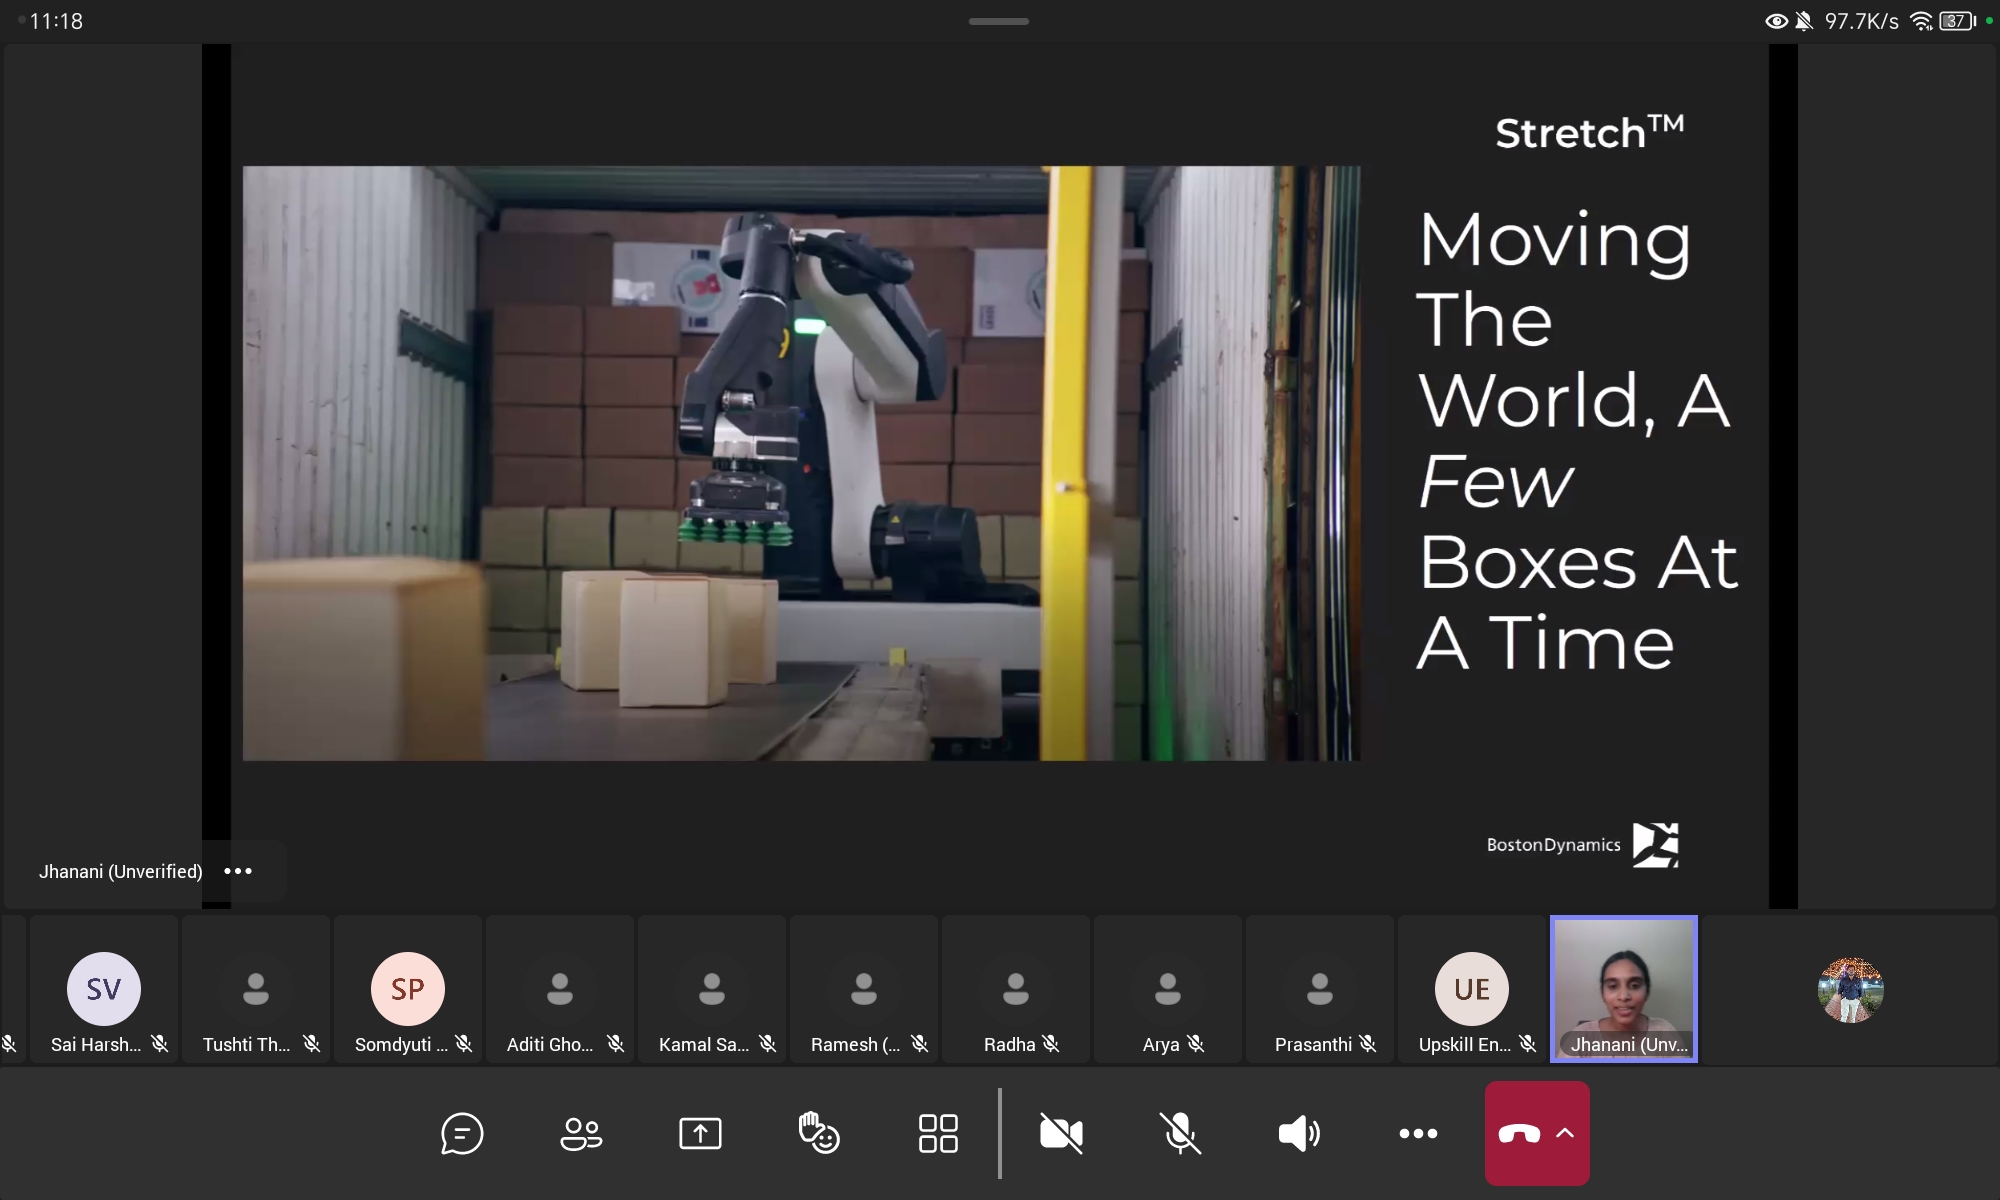2000x1200 pixels.
Task: Open more options in call toolbar
Action: 1418,1134
